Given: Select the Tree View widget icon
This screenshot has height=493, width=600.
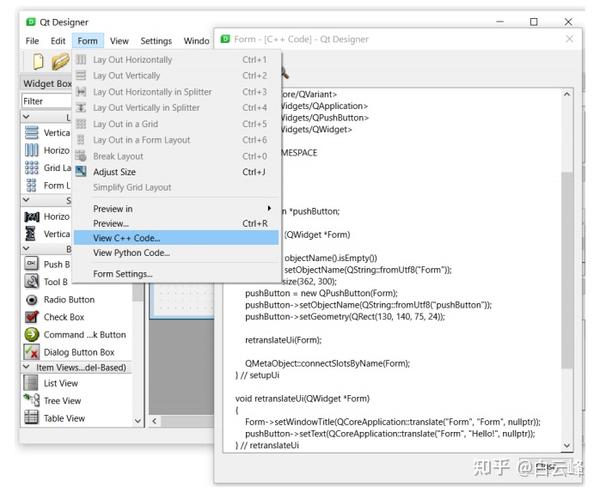Looking at the screenshot, I should [31, 400].
